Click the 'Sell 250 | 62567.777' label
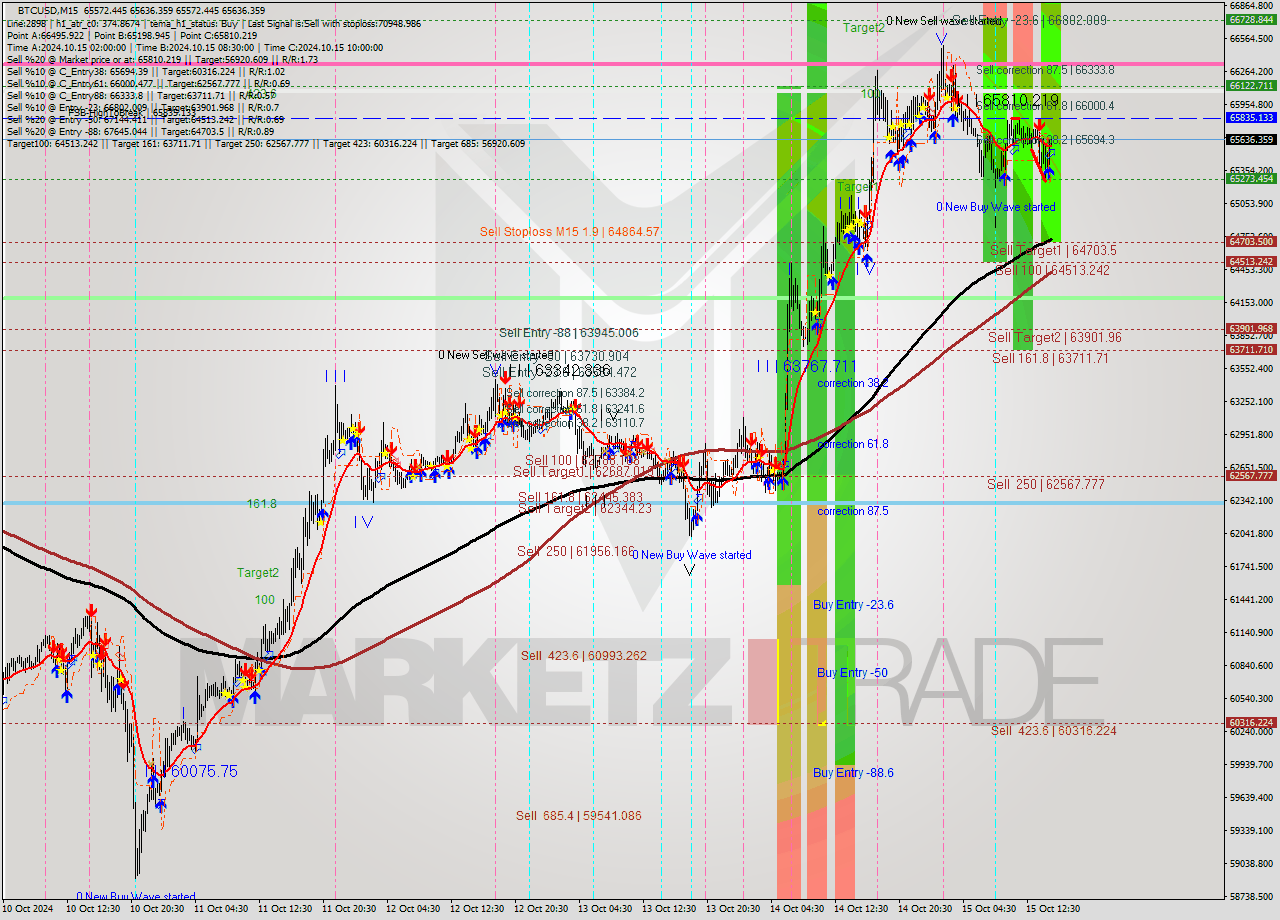 point(1046,484)
